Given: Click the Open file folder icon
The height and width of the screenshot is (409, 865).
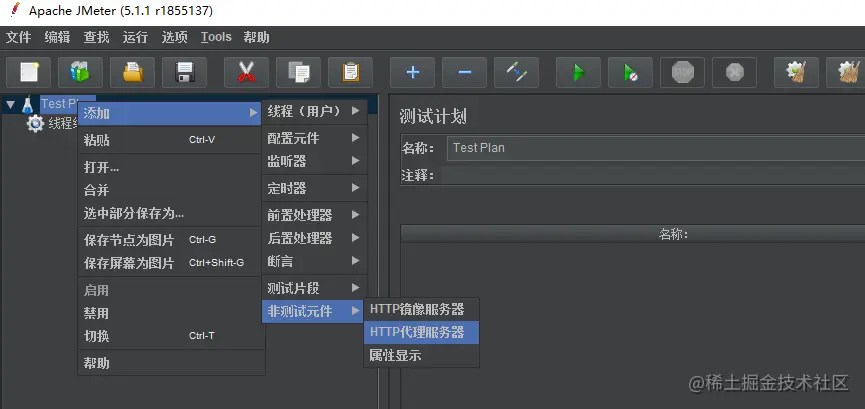Looking at the screenshot, I should pos(132,72).
